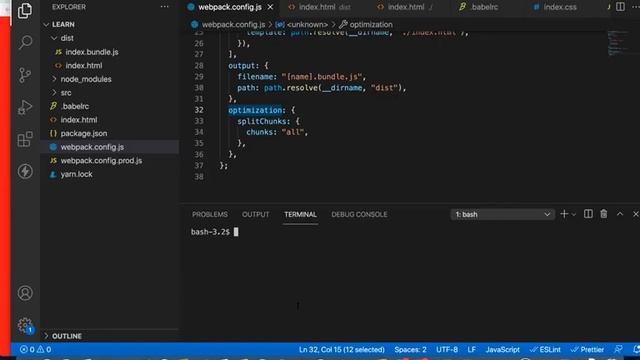Open the Manage settings gear
The height and width of the screenshot is (360, 640).
click(x=25, y=325)
